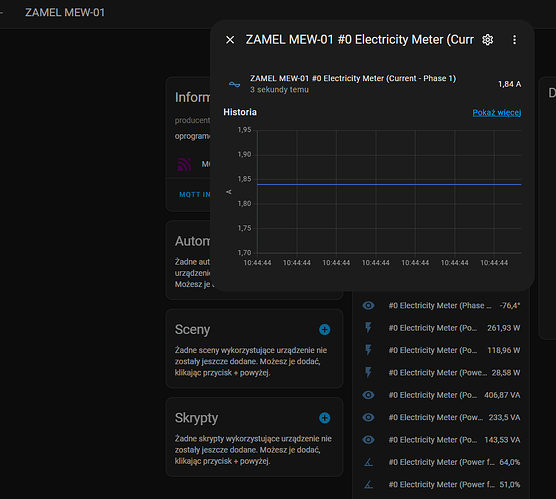Click entity name Current - Phase 1 row
Image resolution: width=556 pixels, height=499 pixels.
[x=353, y=78]
